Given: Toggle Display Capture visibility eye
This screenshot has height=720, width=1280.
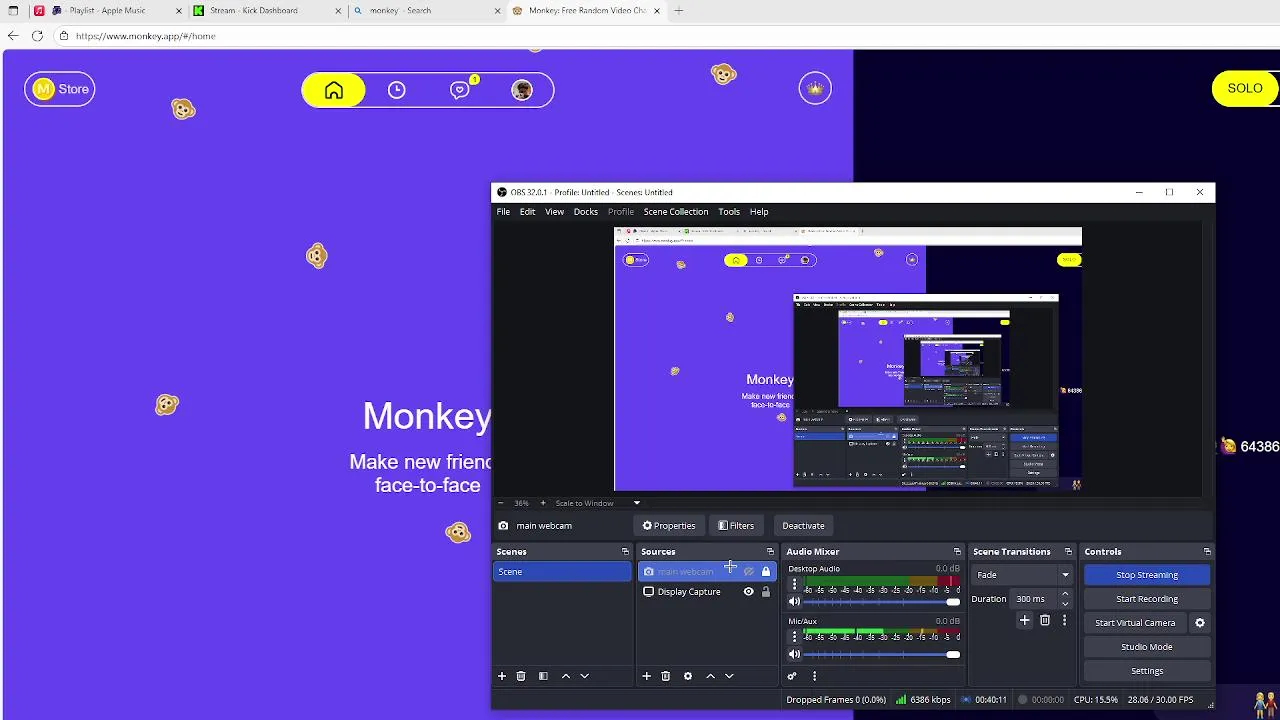Looking at the screenshot, I should pos(748,592).
